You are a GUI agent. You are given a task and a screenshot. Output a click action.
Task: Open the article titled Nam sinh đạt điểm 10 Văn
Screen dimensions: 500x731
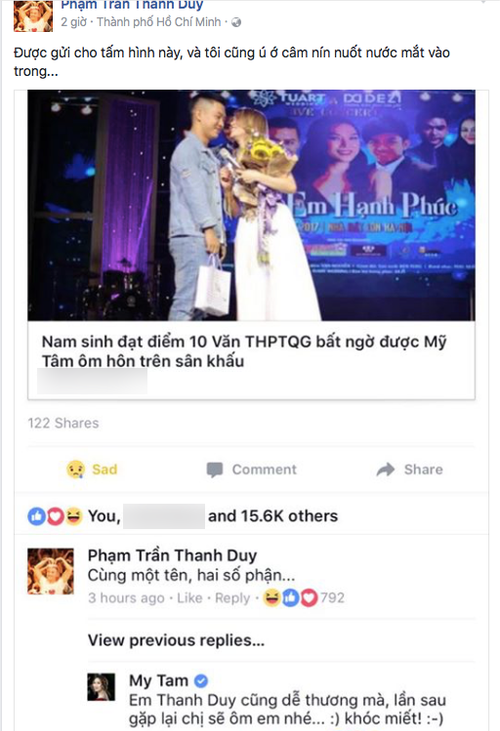tap(244, 351)
